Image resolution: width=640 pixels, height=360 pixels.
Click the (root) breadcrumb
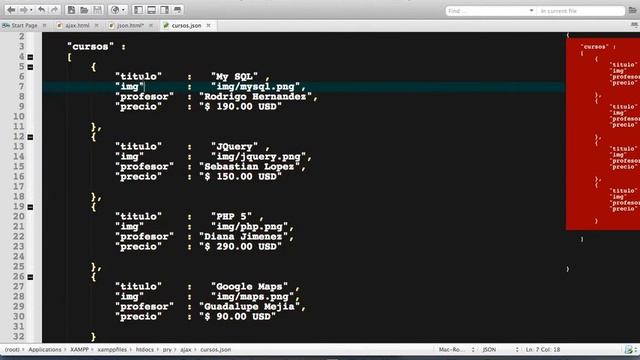coord(12,350)
